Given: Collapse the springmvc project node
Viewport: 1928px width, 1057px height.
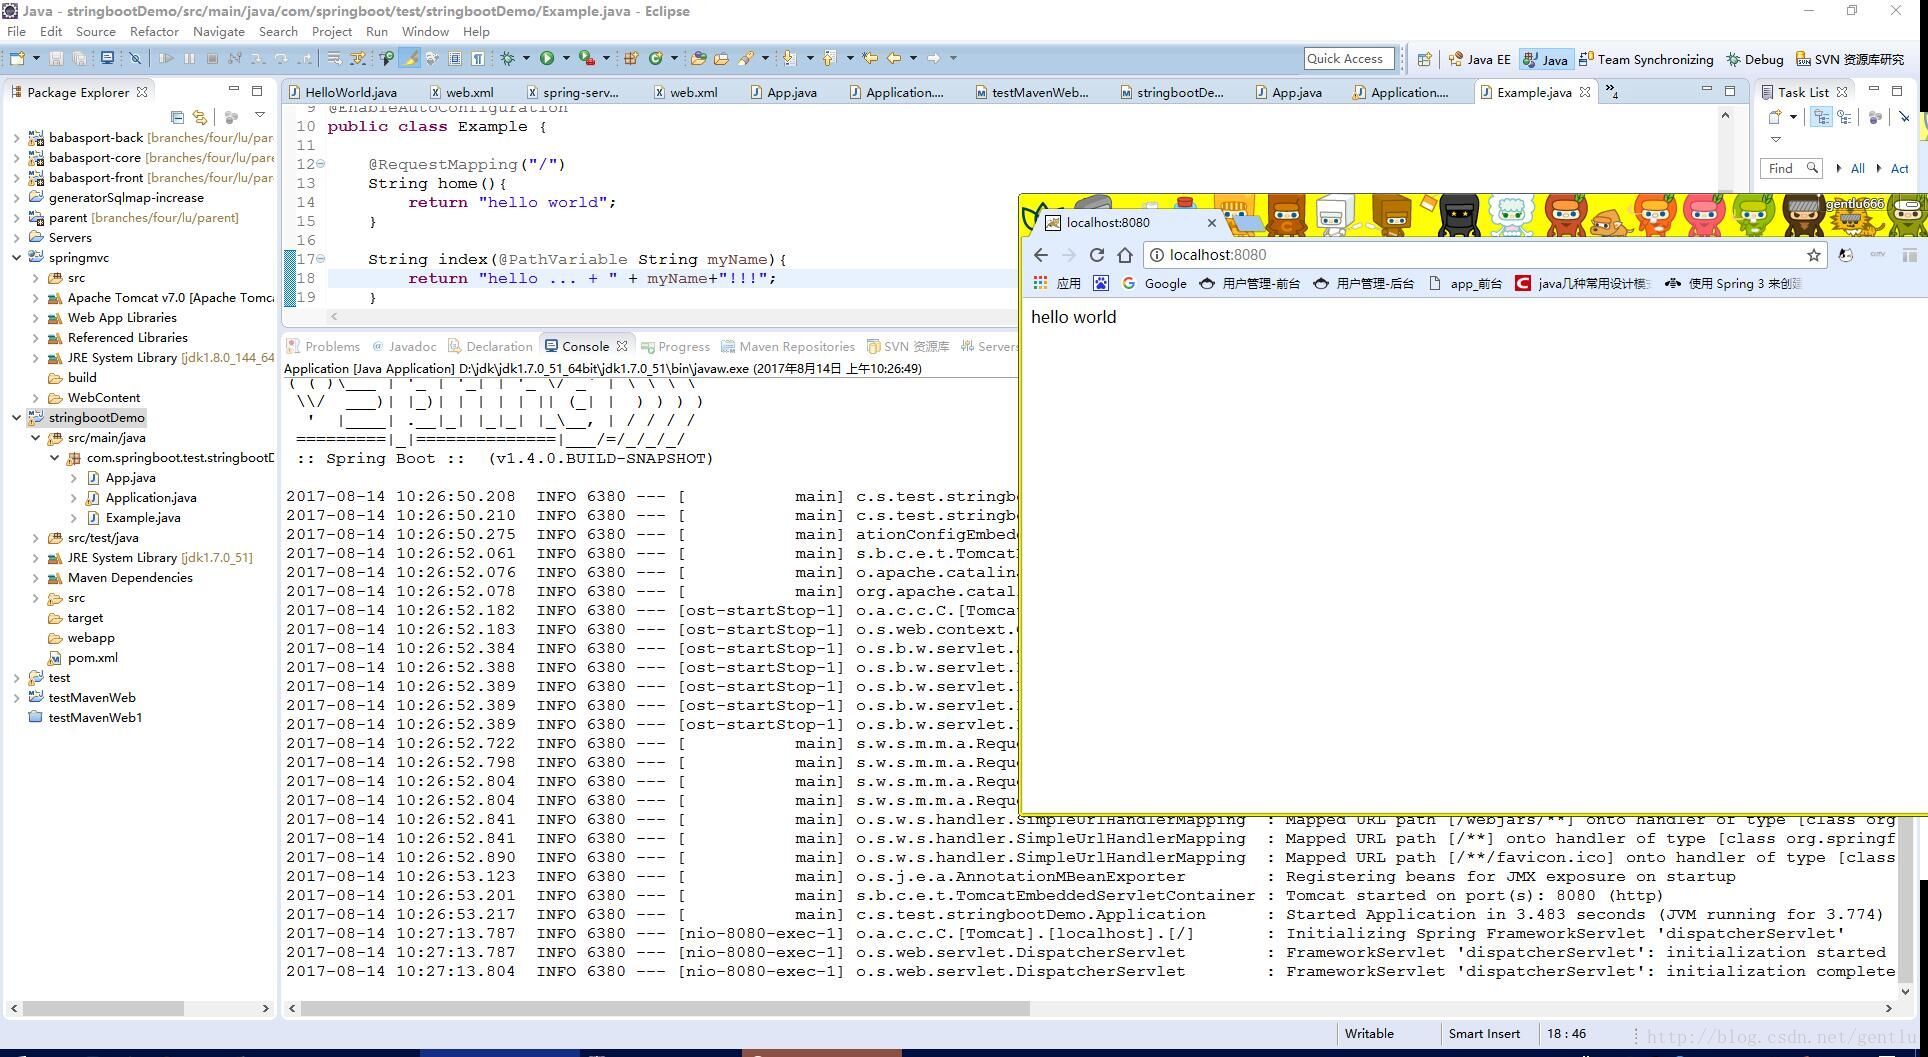Looking at the screenshot, I should tap(17, 258).
